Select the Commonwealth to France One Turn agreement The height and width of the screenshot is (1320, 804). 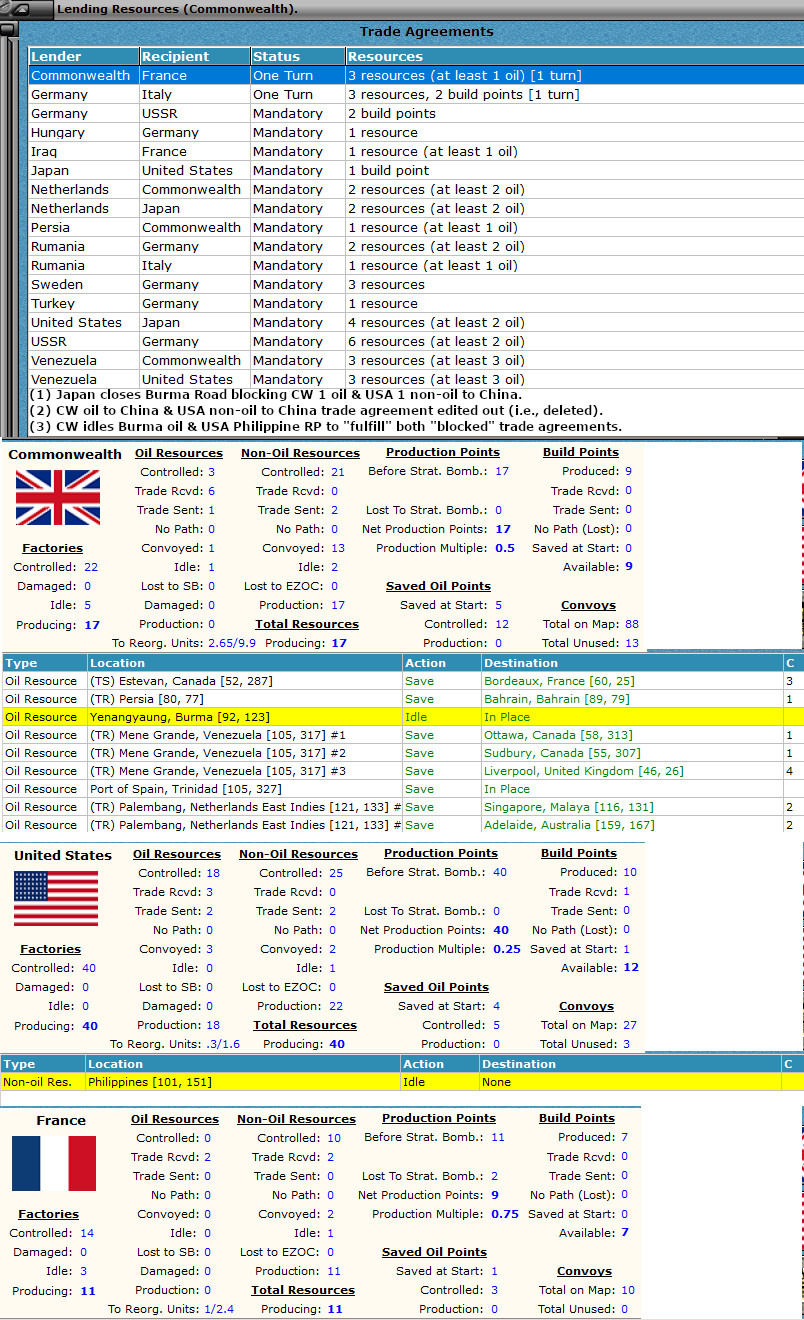pos(415,75)
